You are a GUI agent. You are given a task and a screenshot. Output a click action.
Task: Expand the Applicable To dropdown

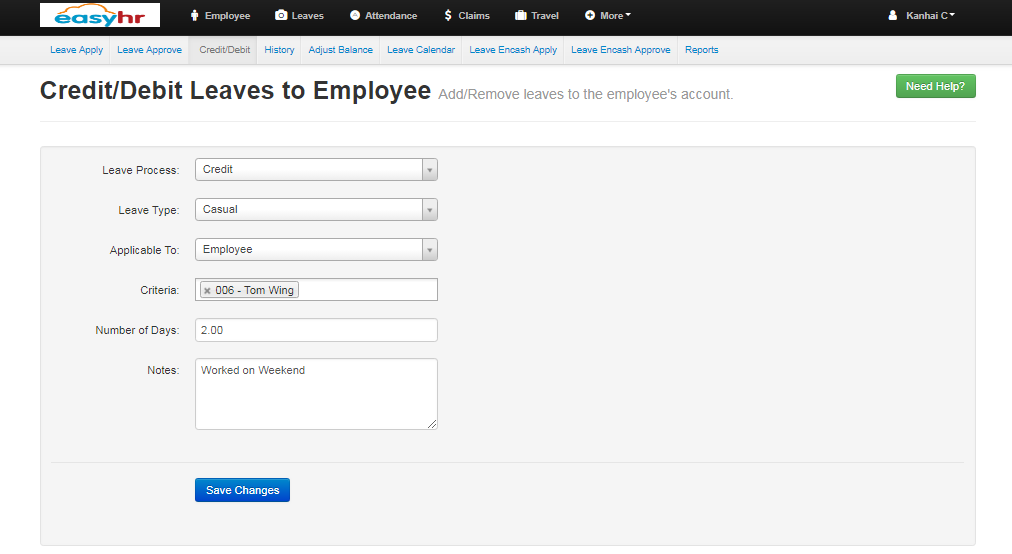(429, 250)
